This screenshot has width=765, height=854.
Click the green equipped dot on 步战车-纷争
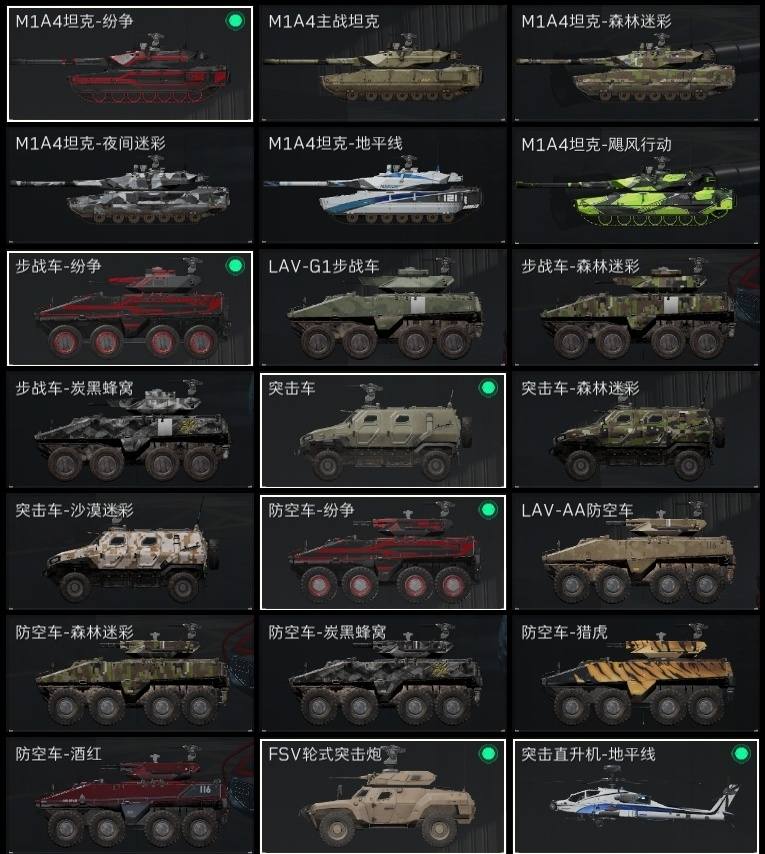click(x=235, y=266)
